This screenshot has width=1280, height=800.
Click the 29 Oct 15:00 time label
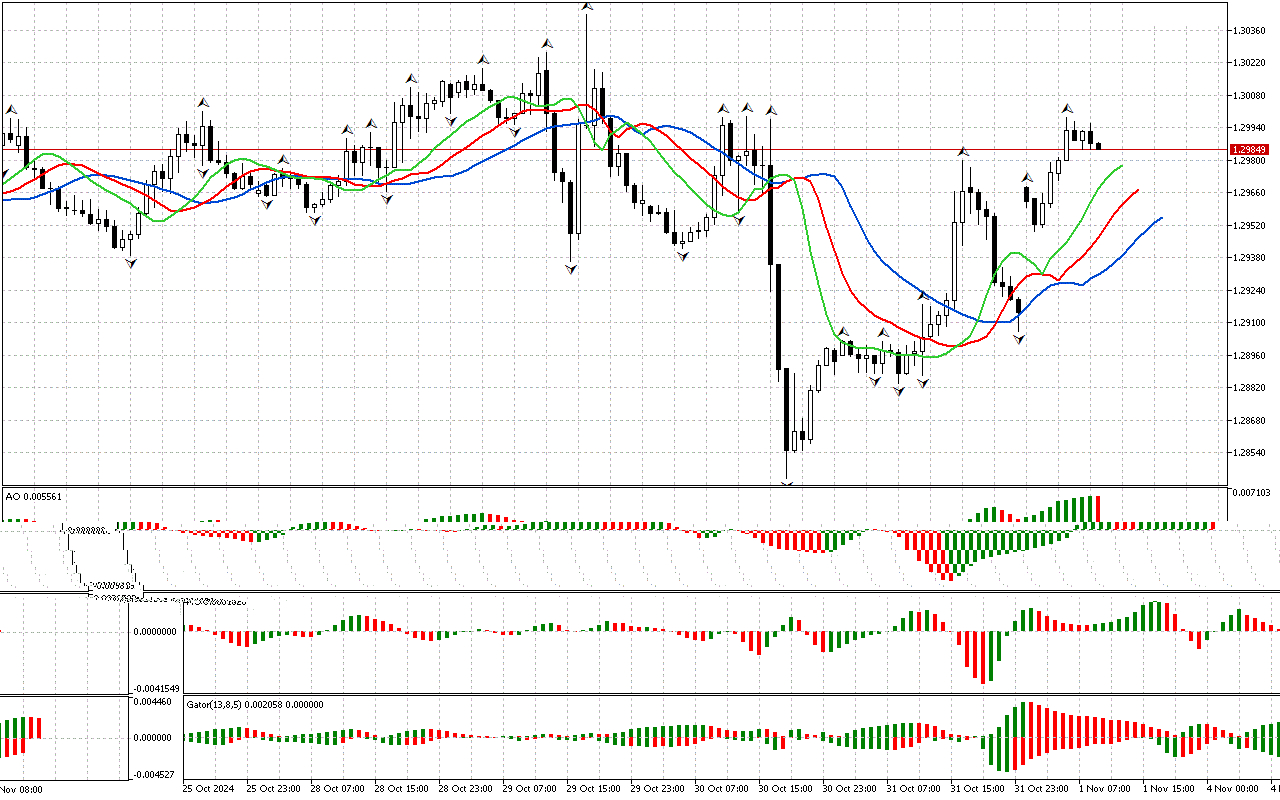click(594, 789)
